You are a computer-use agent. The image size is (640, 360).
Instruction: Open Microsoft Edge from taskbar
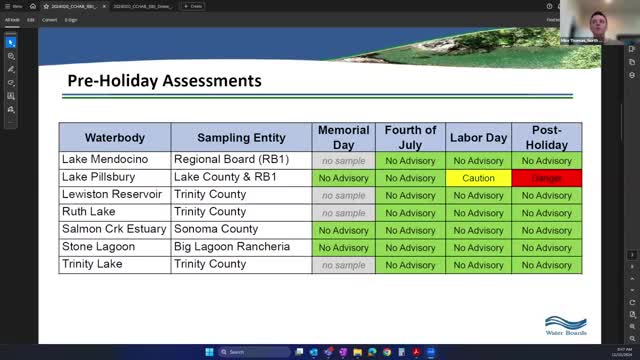click(372, 352)
